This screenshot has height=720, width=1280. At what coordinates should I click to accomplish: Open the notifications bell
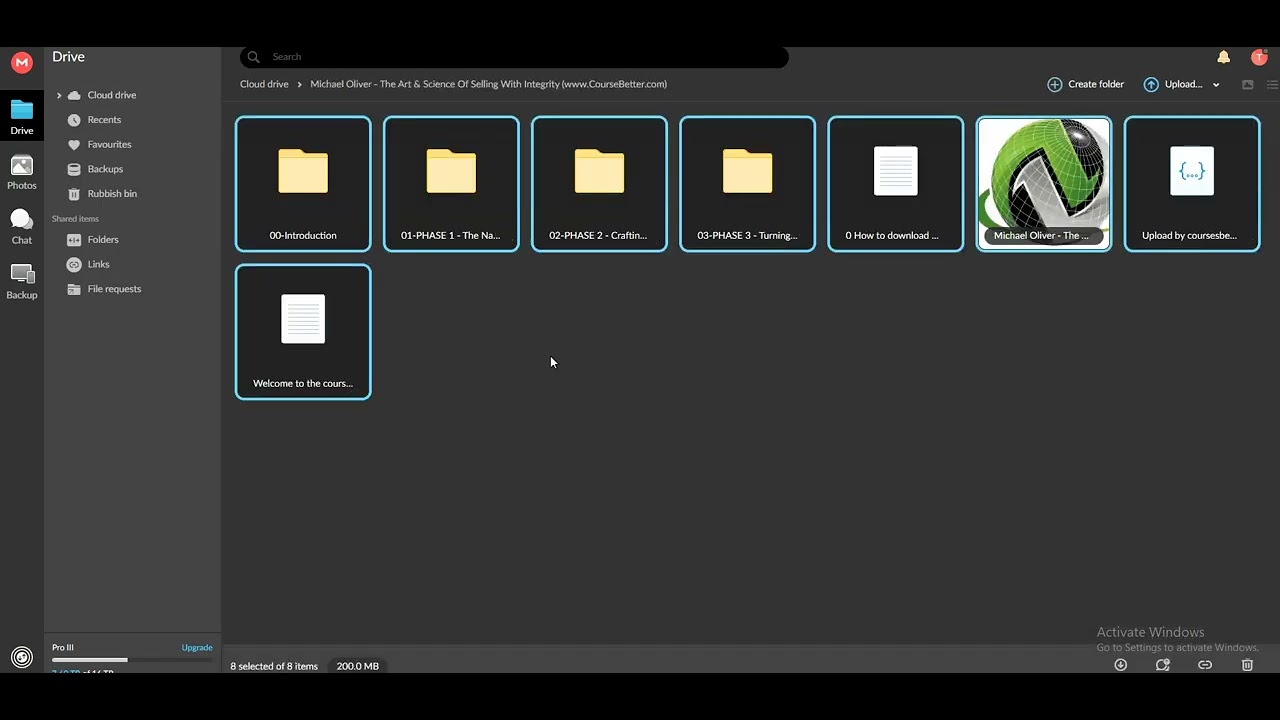pos(1223,57)
